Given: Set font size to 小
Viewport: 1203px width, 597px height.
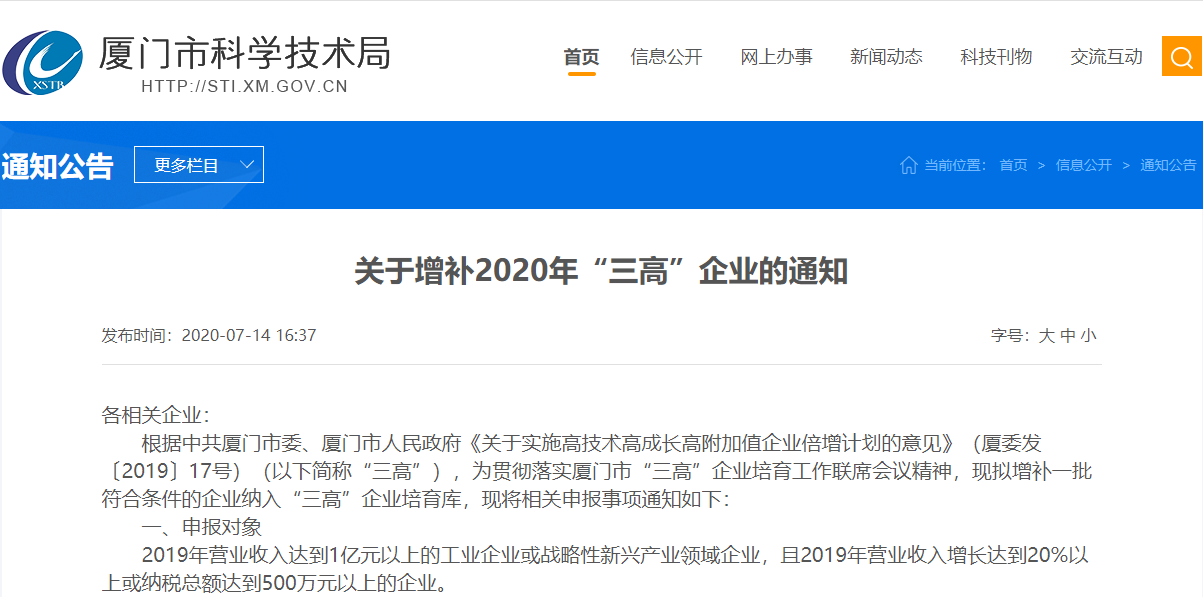Looking at the screenshot, I should (1088, 336).
